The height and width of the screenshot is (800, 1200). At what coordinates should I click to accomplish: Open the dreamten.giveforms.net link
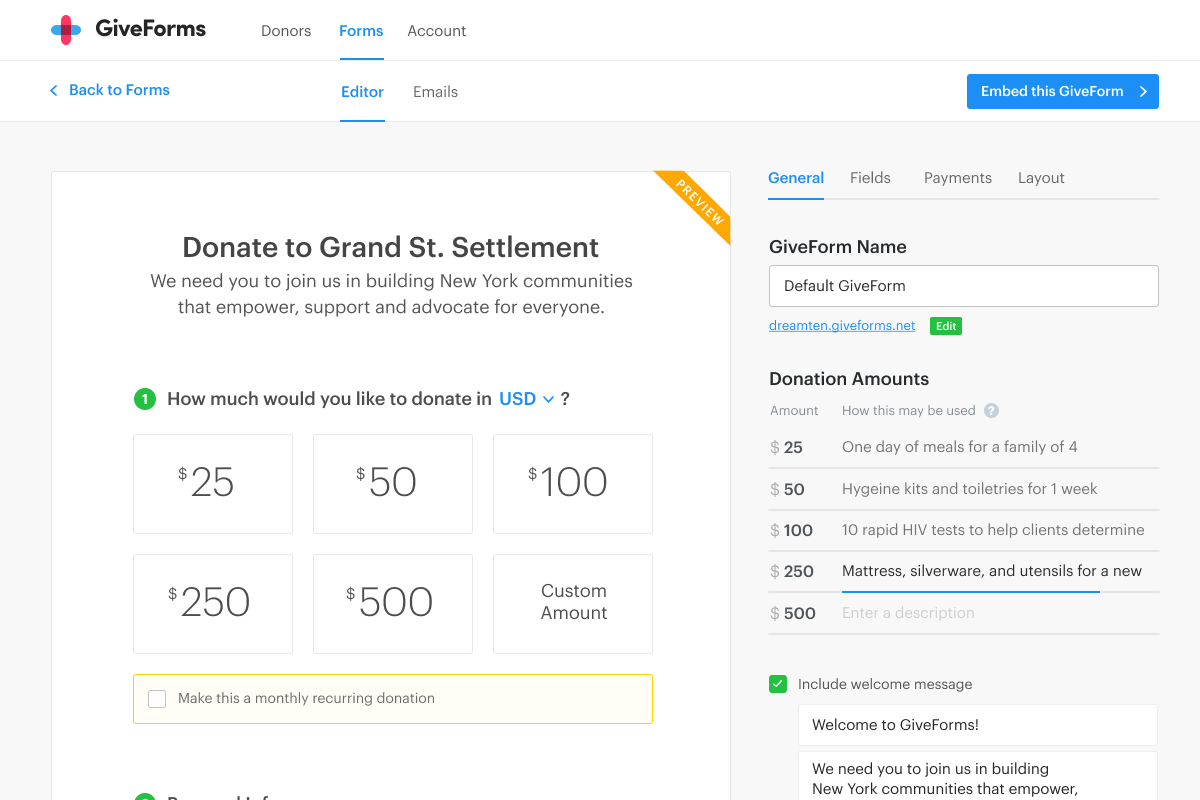tap(842, 326)
